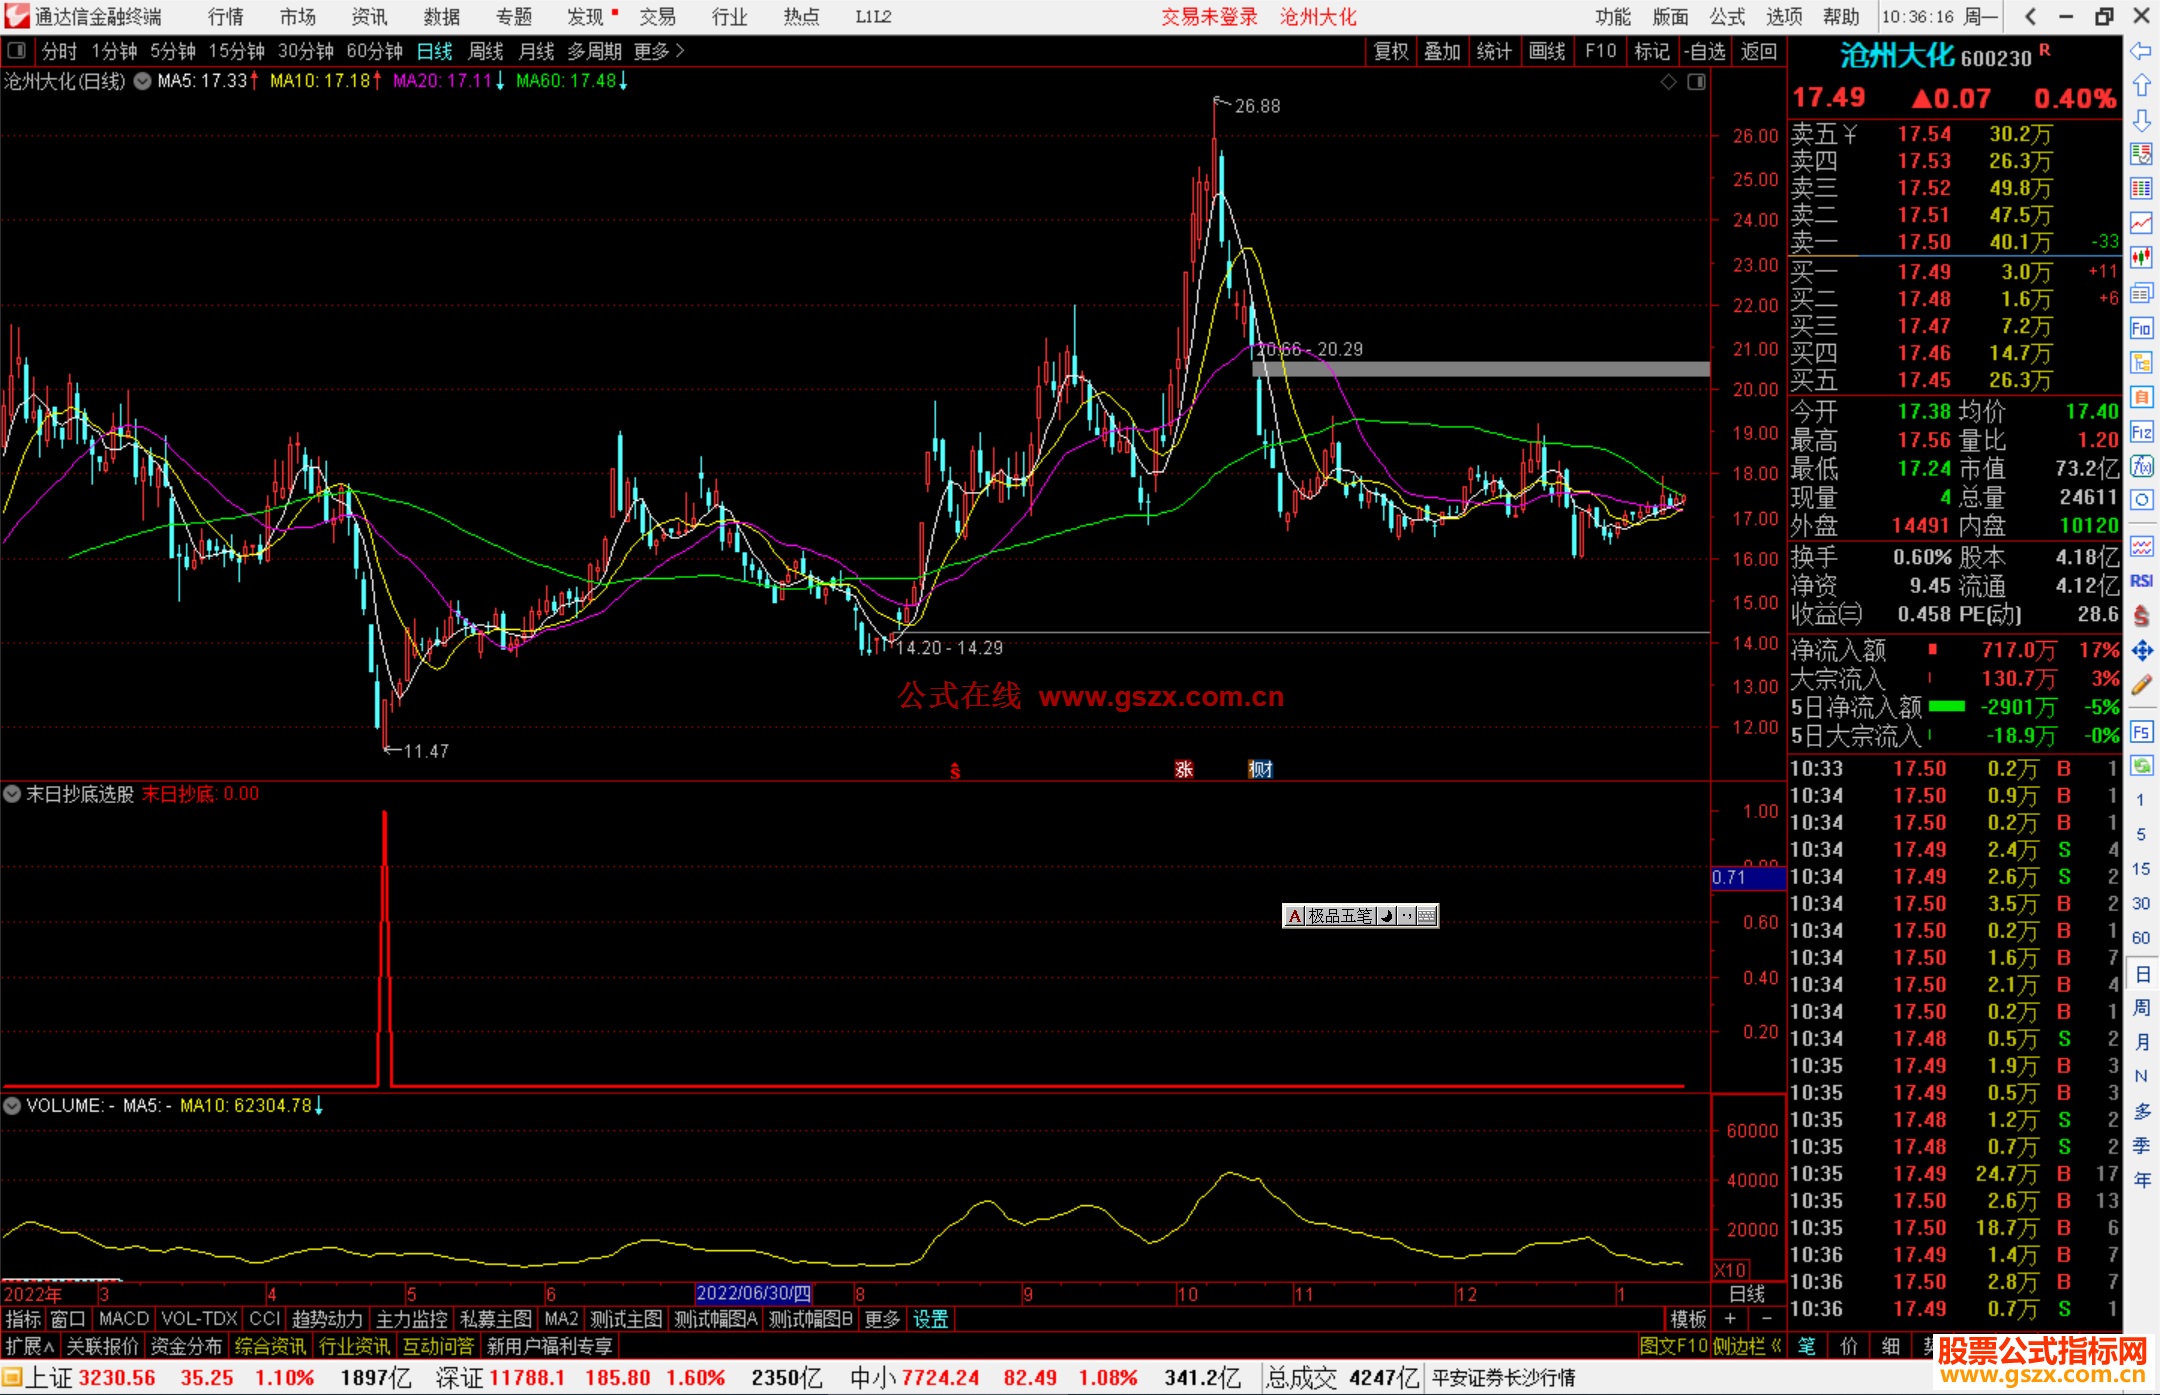Click the gray 20.66-20.29 price band
The width and height of the screenshot is (2160, 1395).
[x=1480, y=369]
